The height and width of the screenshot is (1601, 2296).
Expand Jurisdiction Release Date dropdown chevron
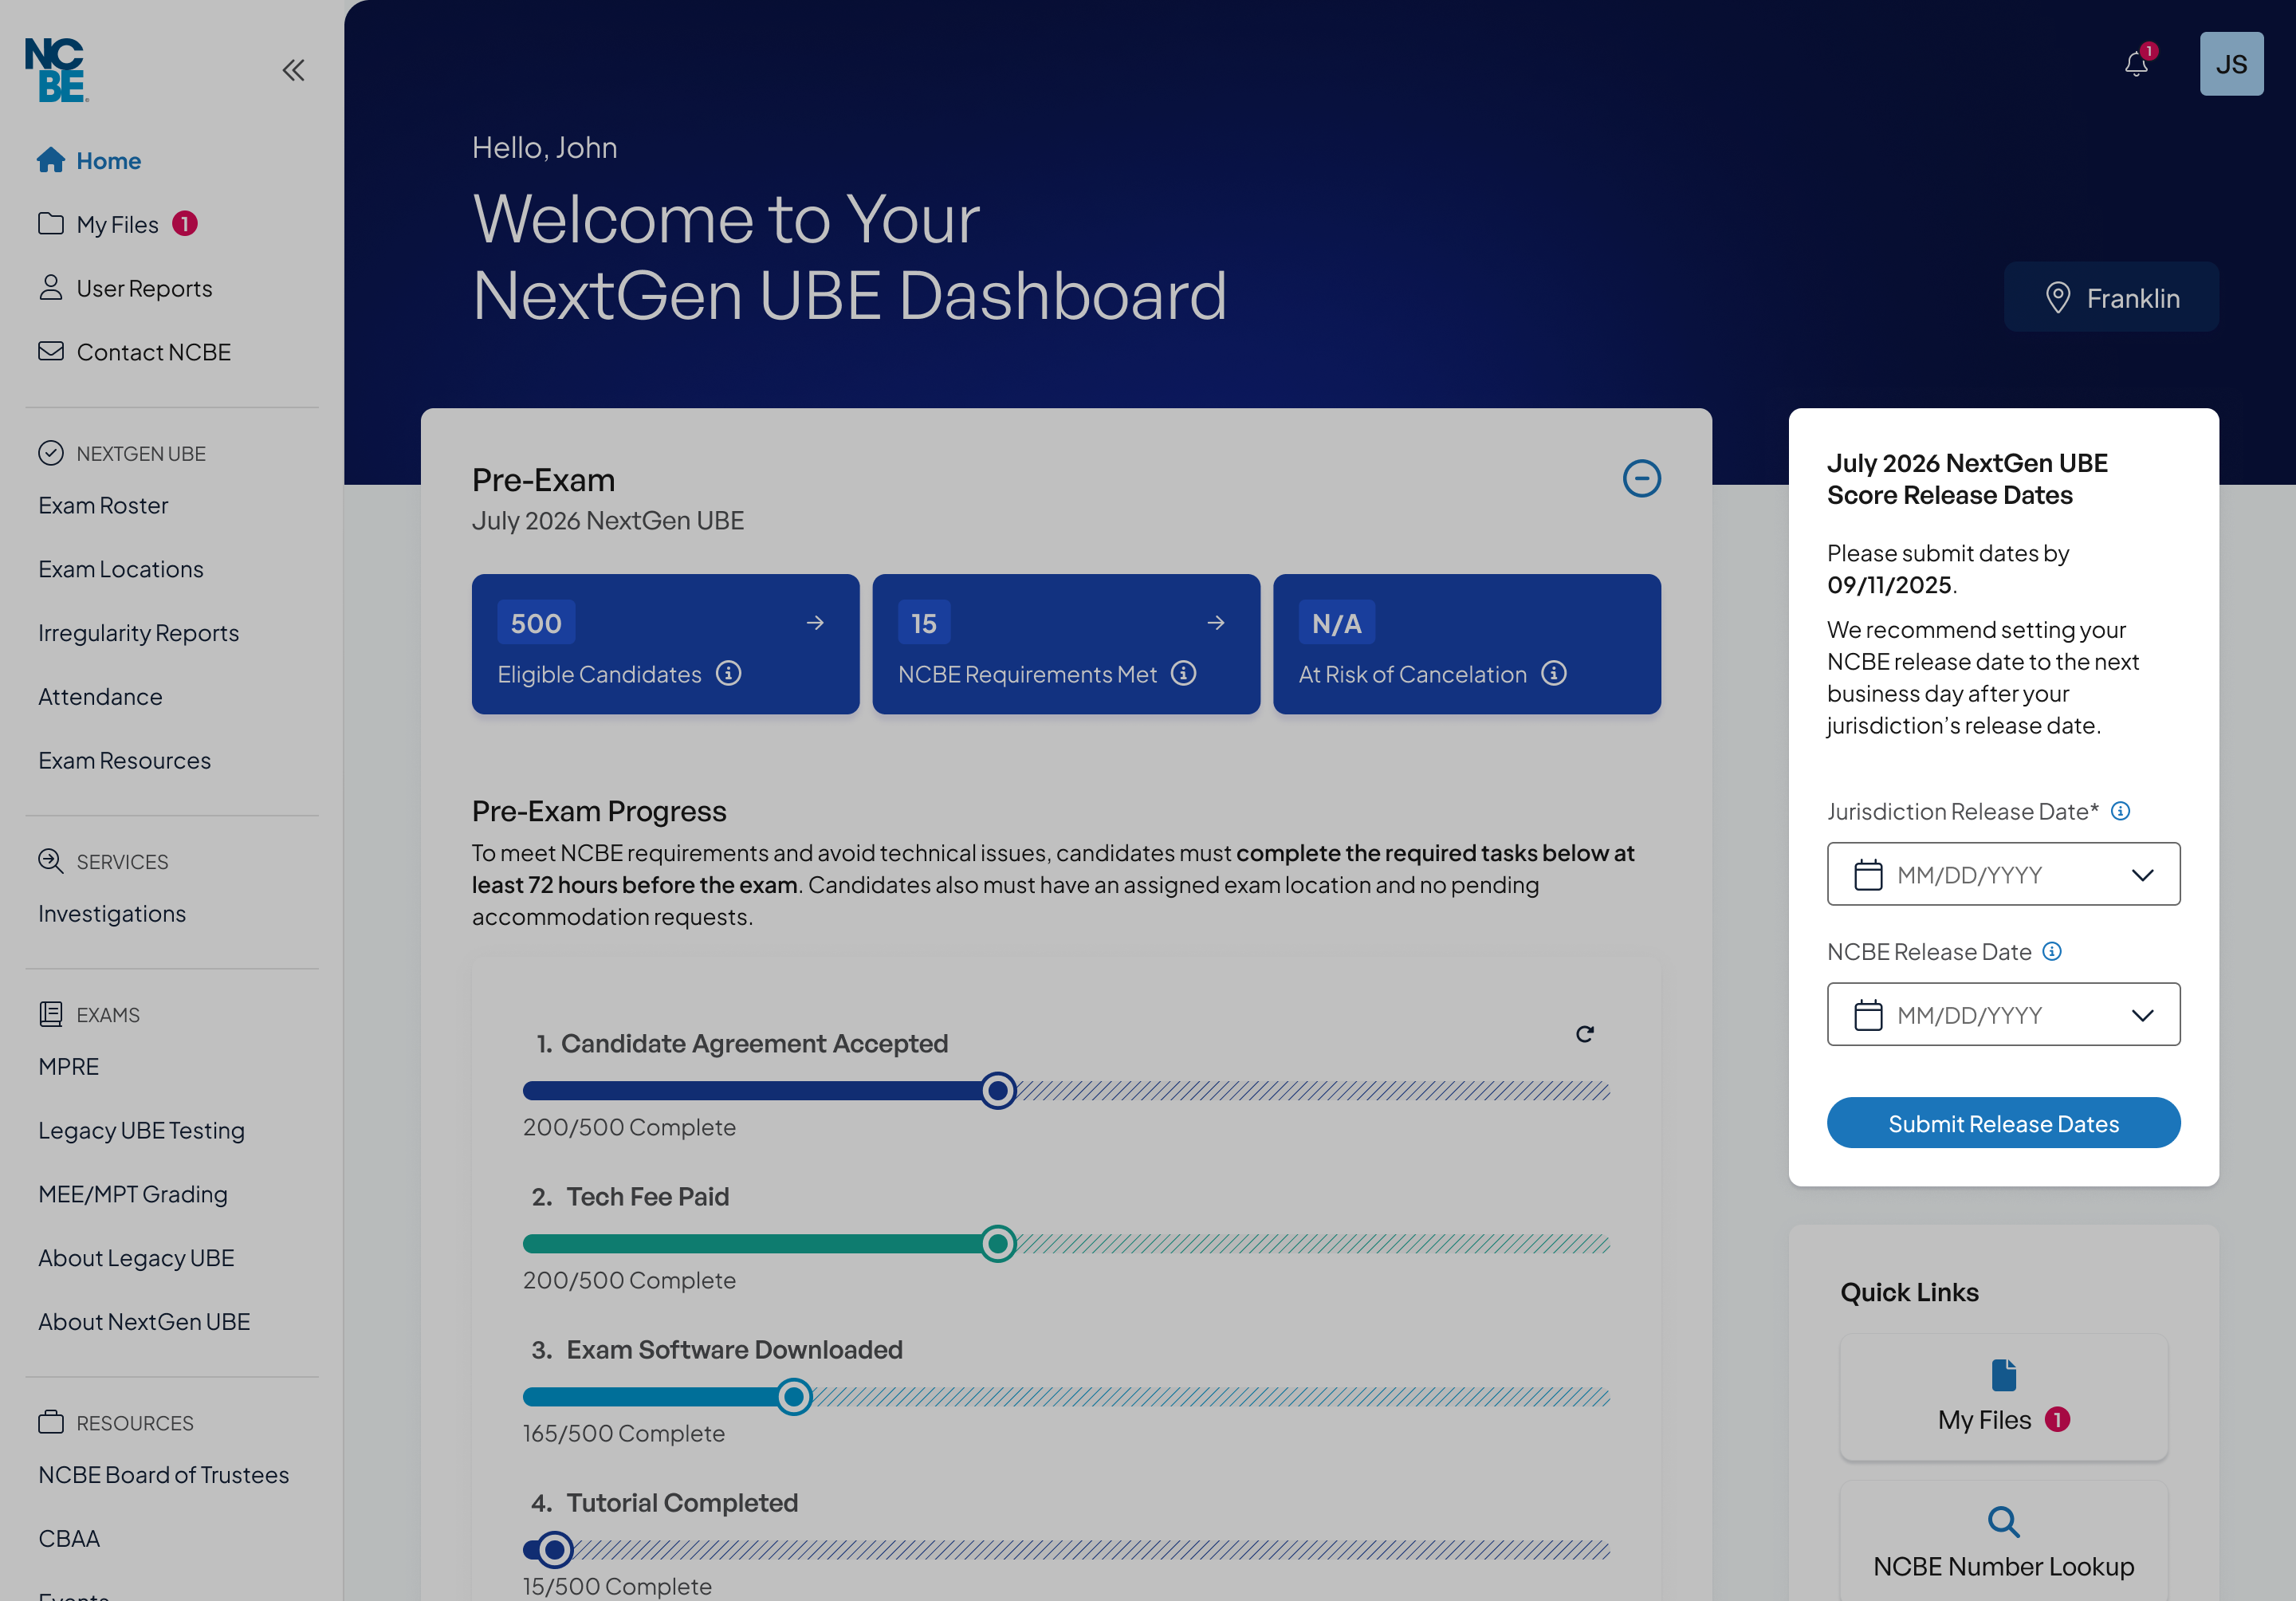[x=2142, y=875]
